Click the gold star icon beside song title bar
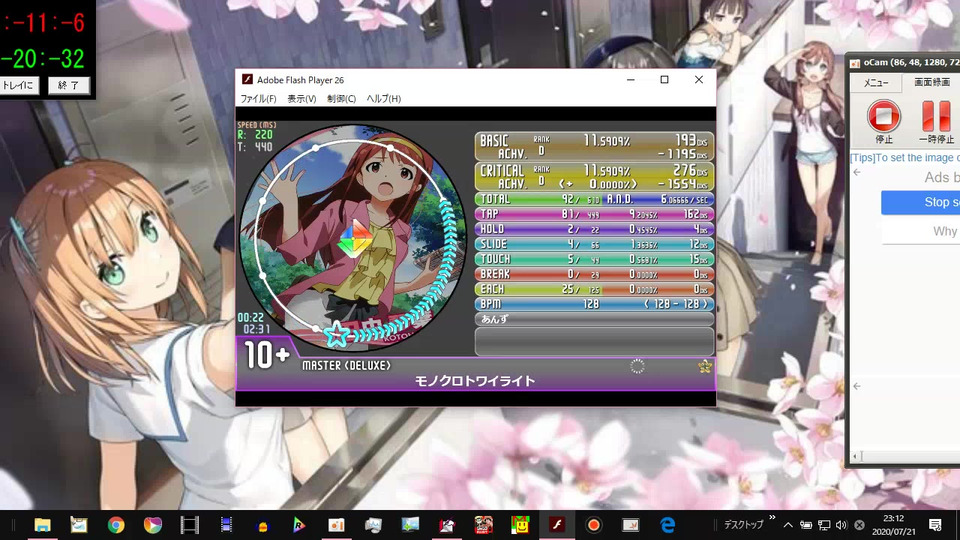The height and width of the screenshot is (540, 960). point(705,366)
